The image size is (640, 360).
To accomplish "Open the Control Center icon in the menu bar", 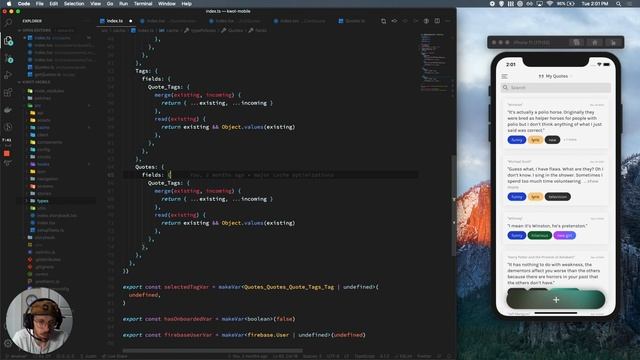I will [x=630, y=4].
